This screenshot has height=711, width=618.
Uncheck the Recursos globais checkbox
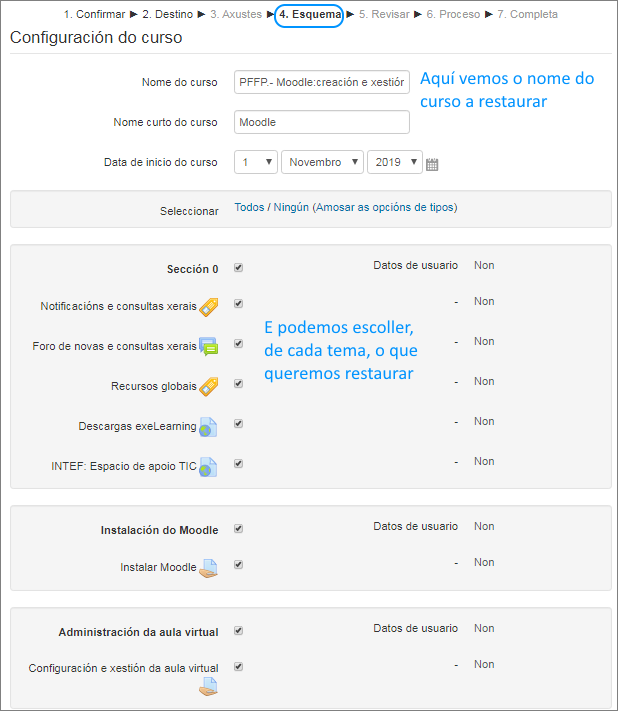pyautogui.click(x=238, y=384)
